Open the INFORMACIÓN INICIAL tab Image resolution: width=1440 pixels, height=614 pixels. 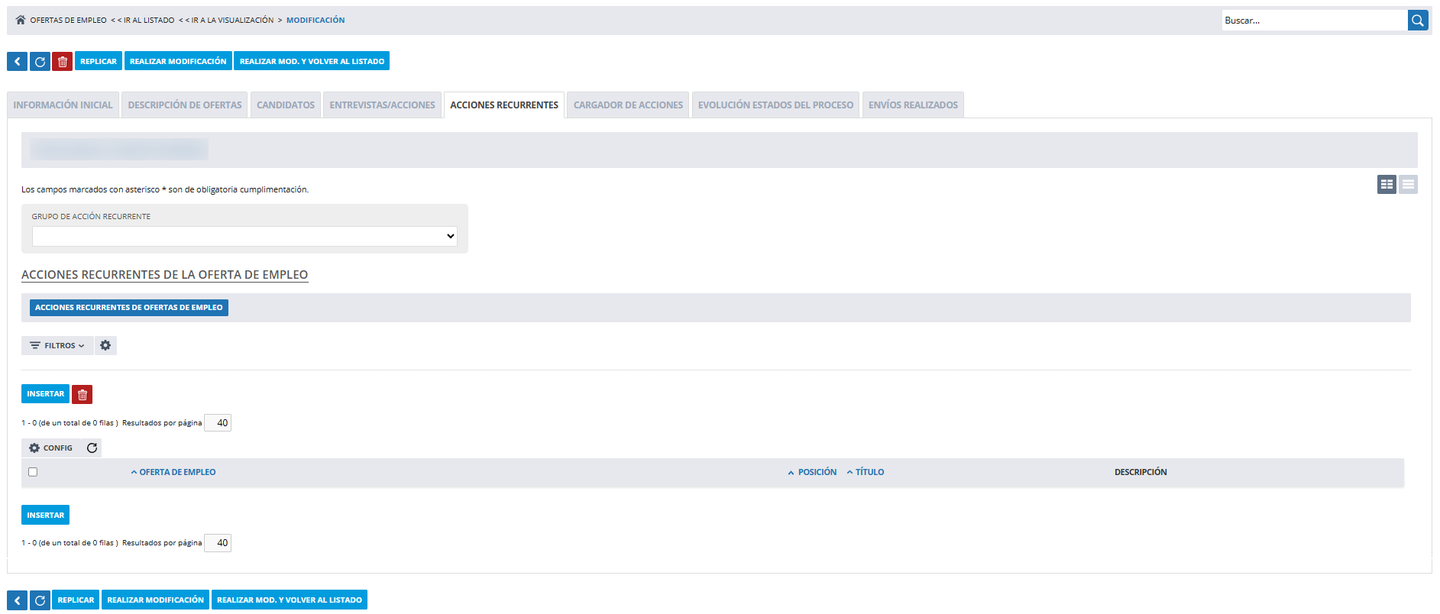point(63,105)
